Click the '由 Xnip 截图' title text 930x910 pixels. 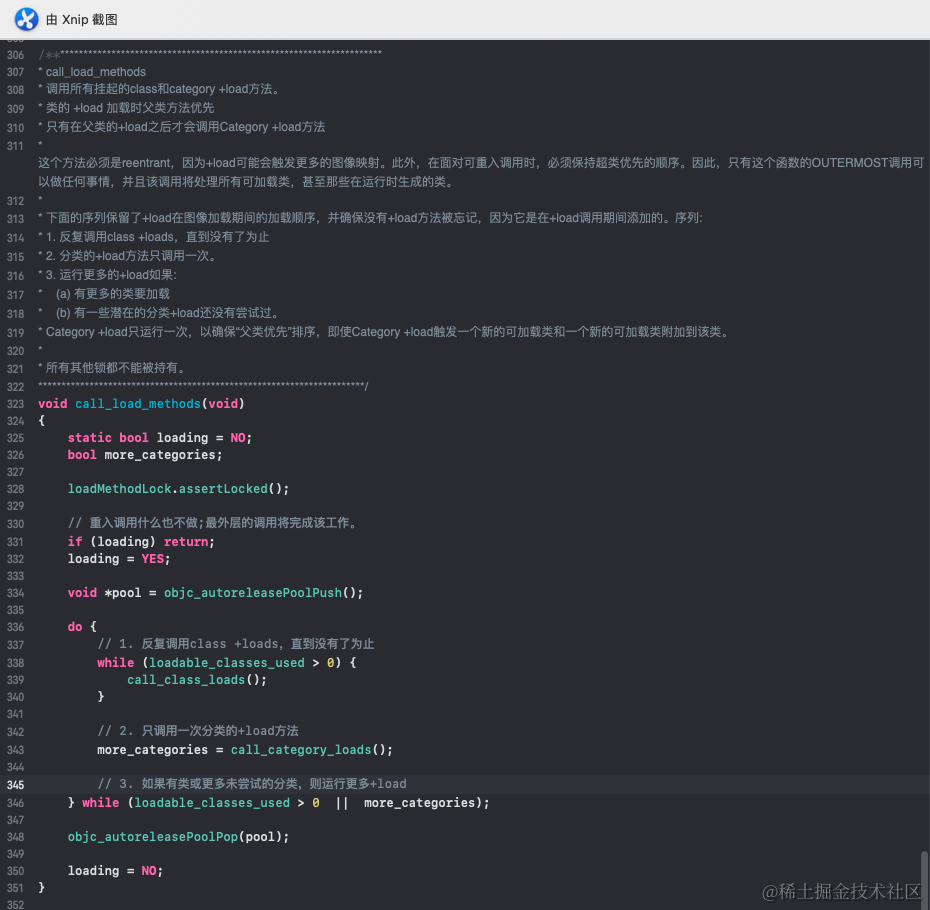(82, 20)
